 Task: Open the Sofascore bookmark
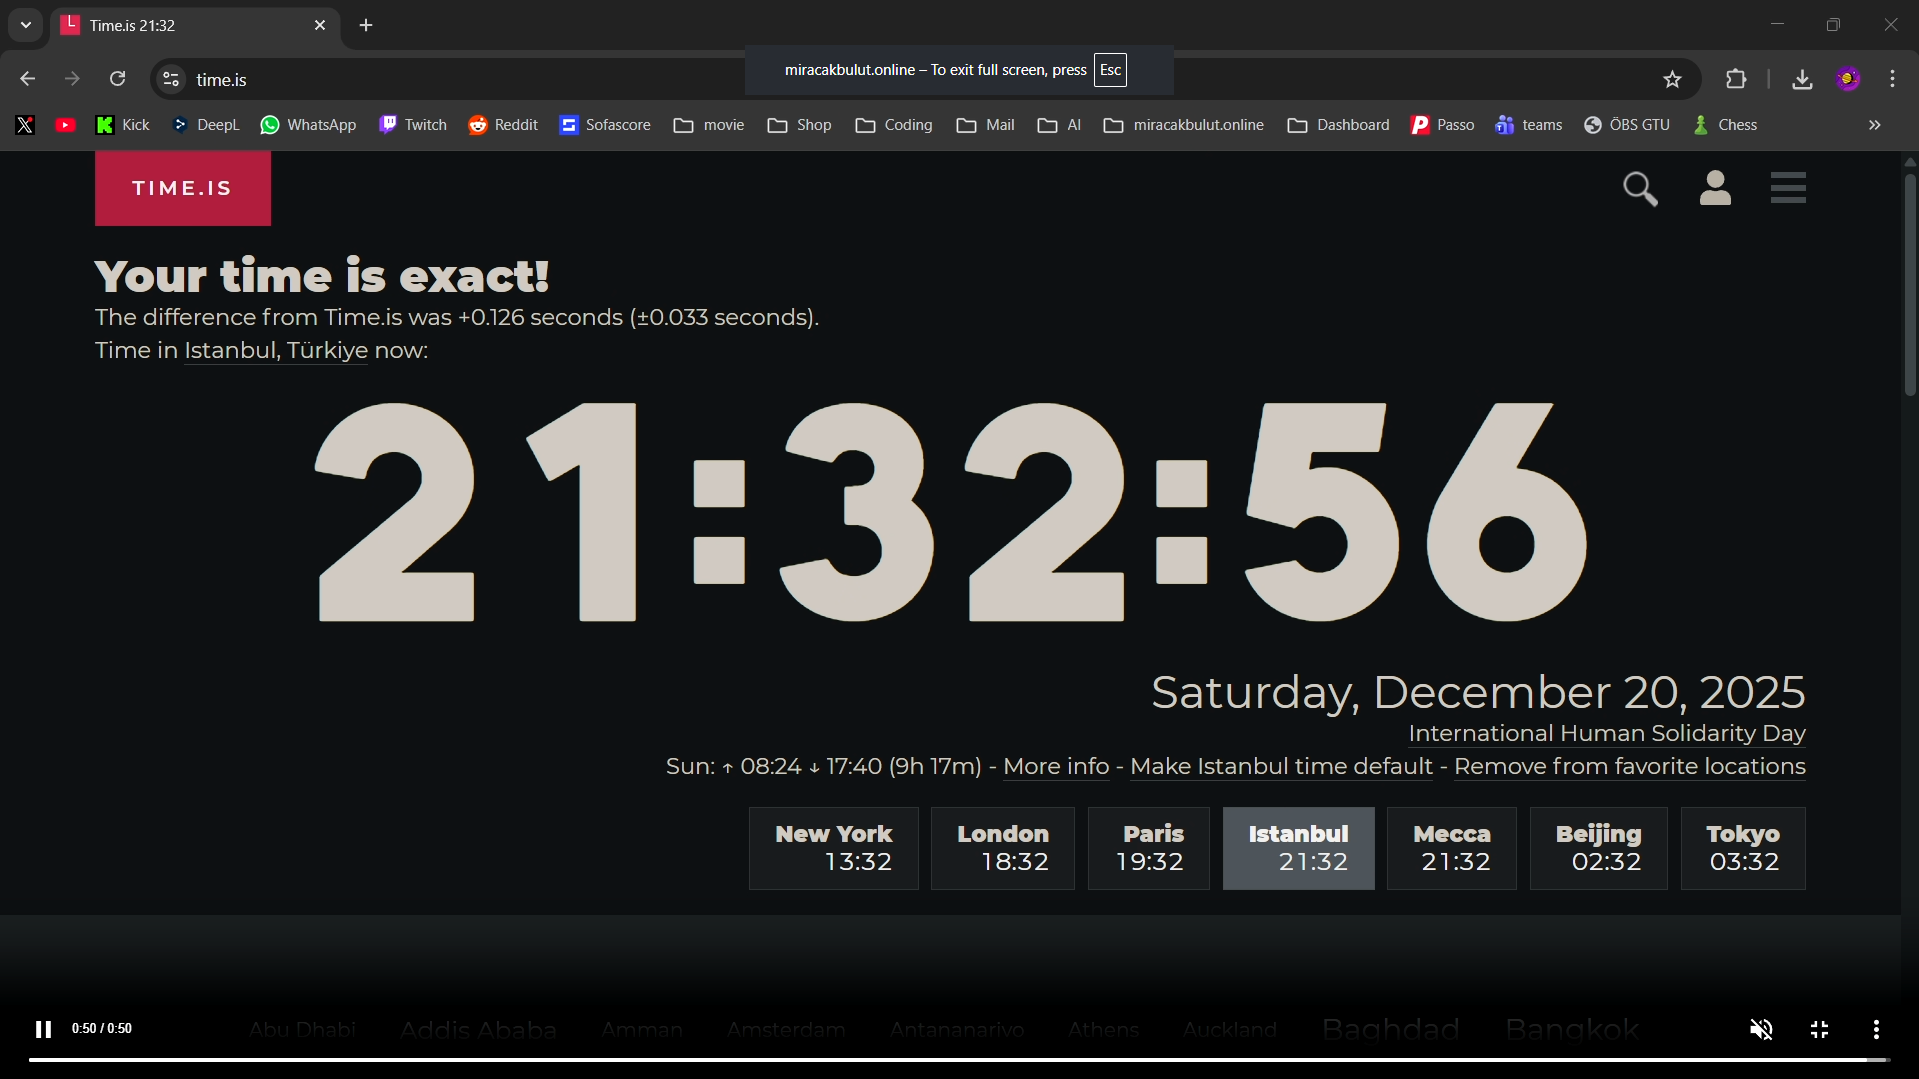click(x=605, y=125)
